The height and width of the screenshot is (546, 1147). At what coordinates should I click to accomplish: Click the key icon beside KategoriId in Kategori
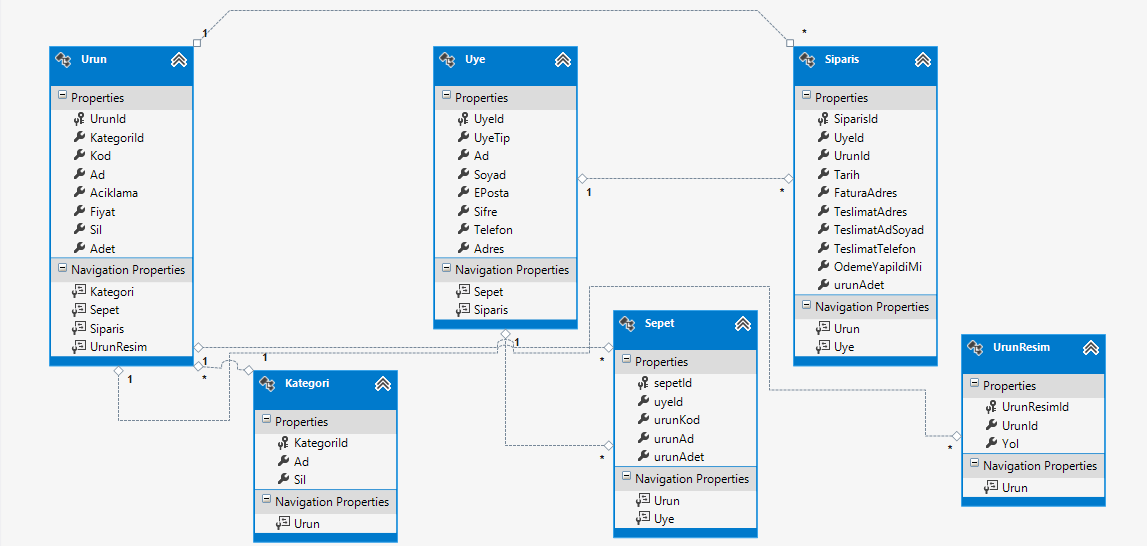pyautogui.click(x=283, y=443)
